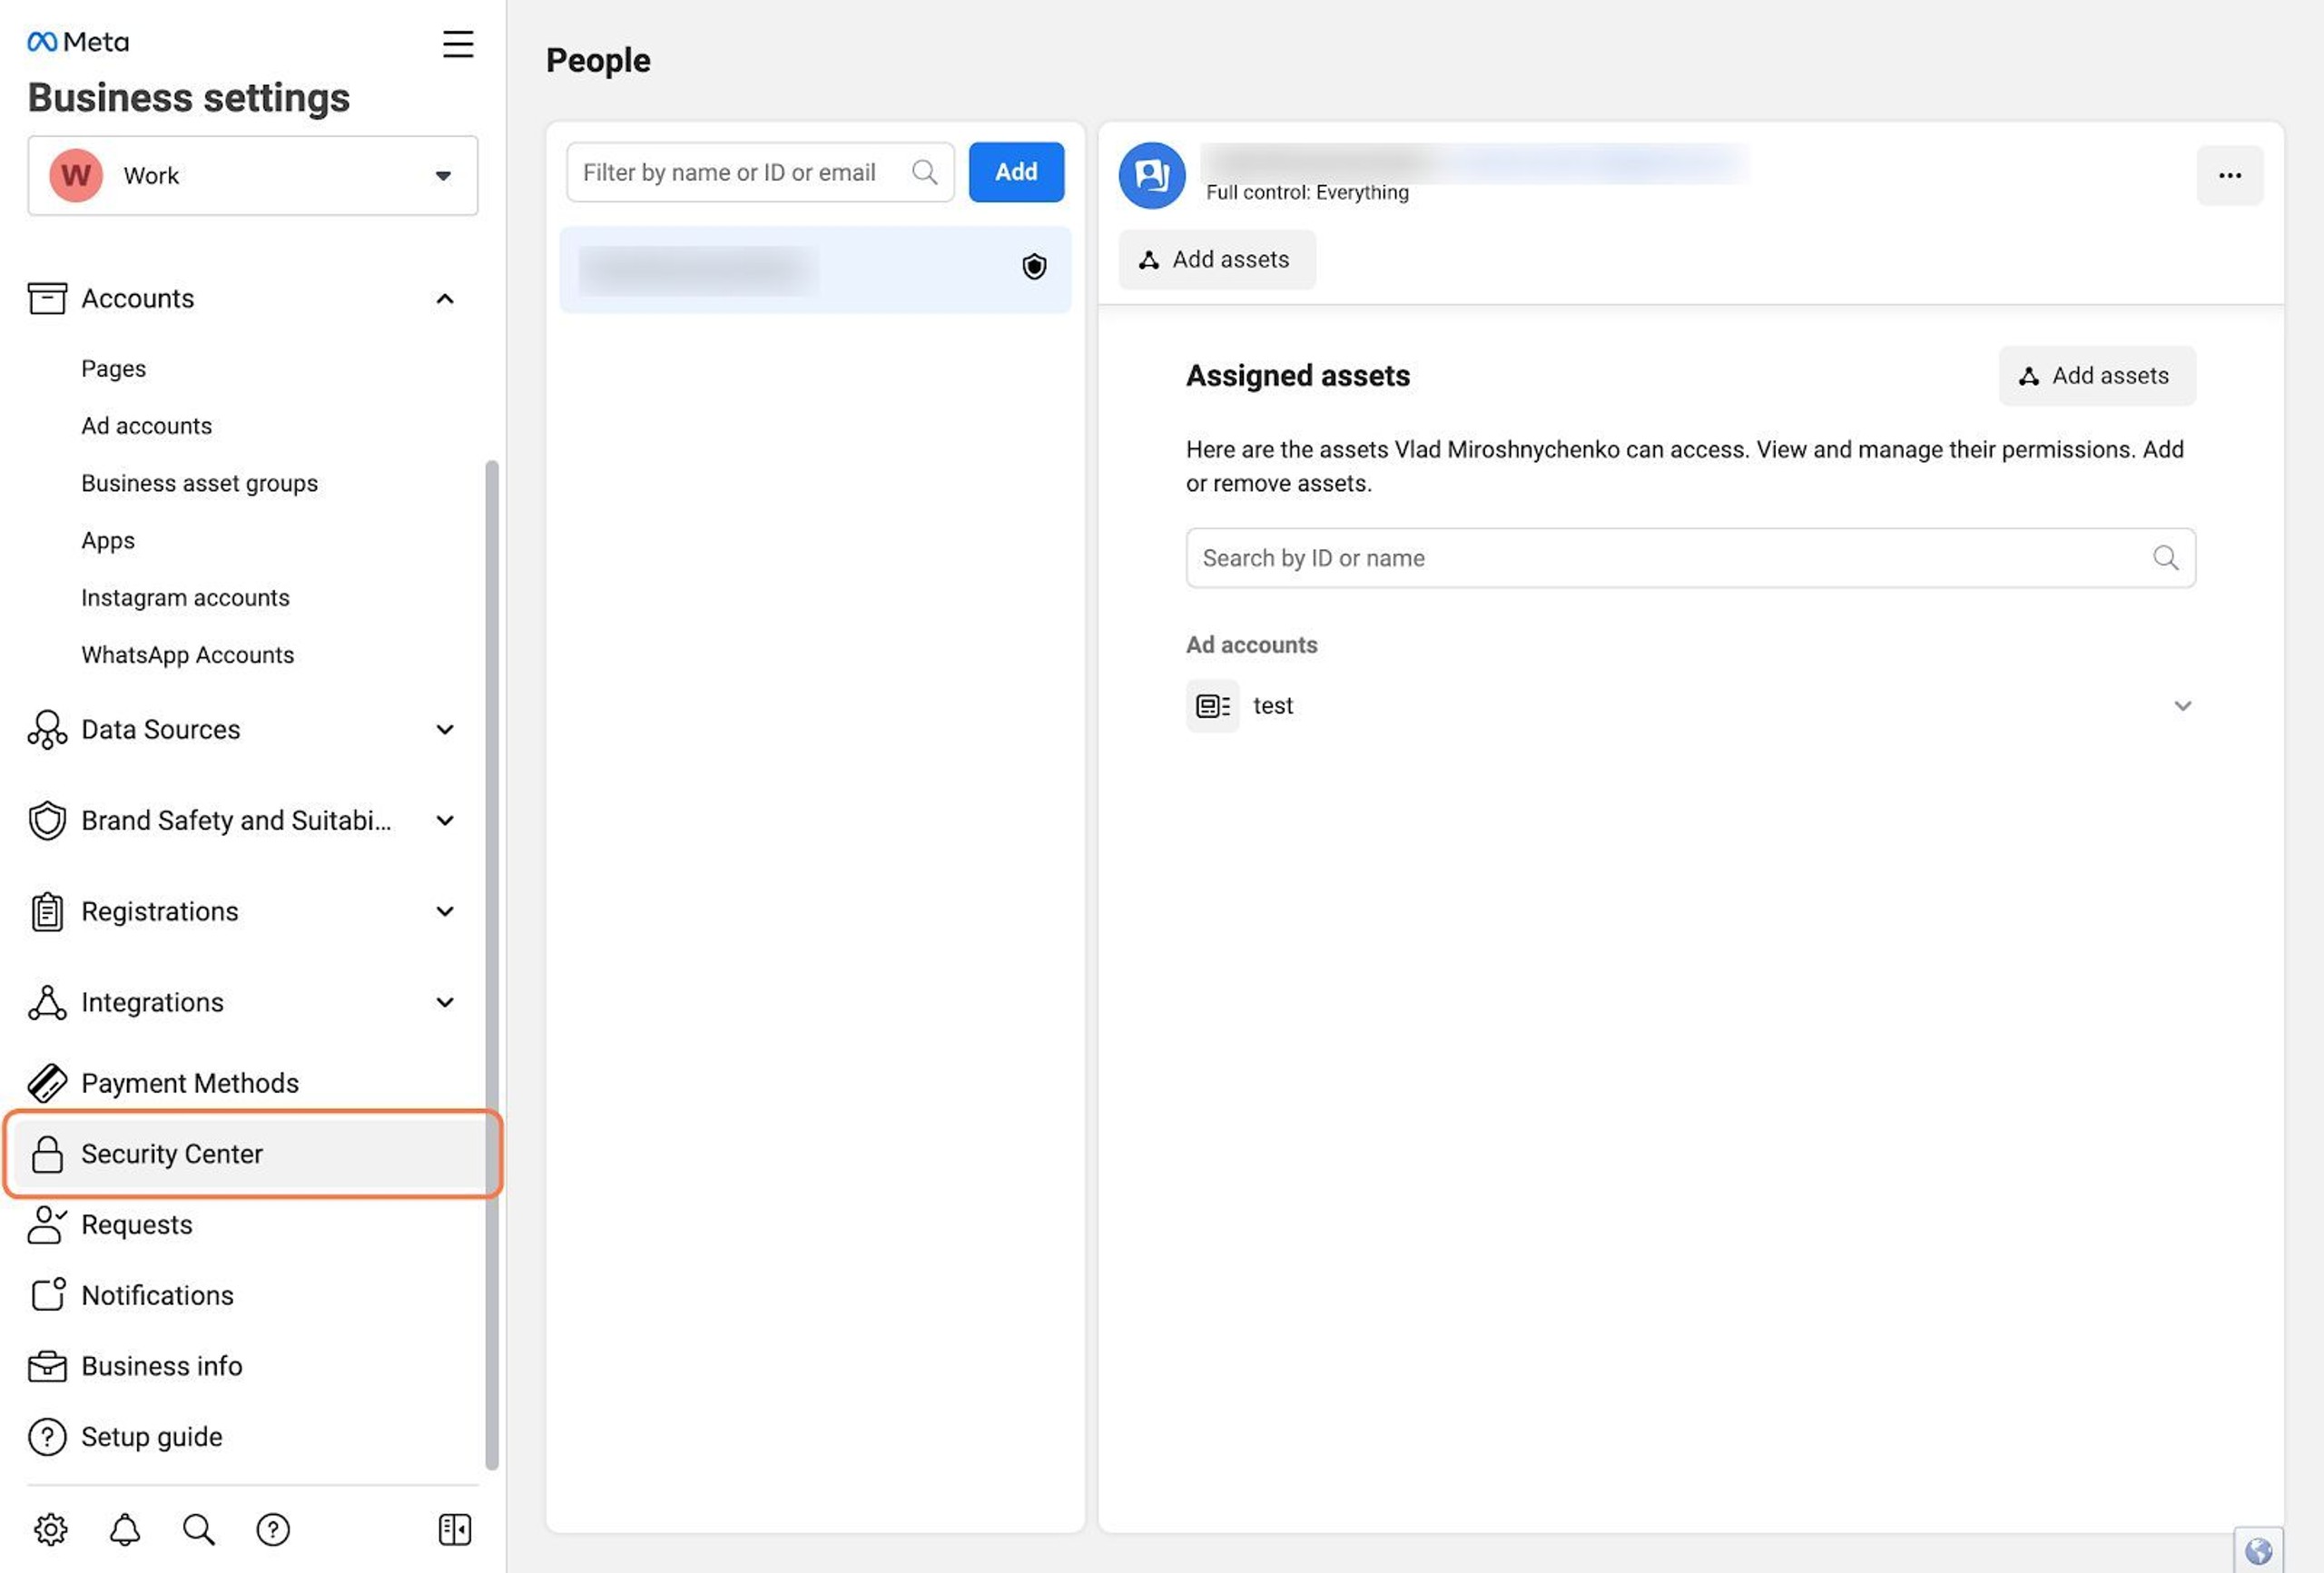Open the help question mark icon

(x=272, y=1528)
